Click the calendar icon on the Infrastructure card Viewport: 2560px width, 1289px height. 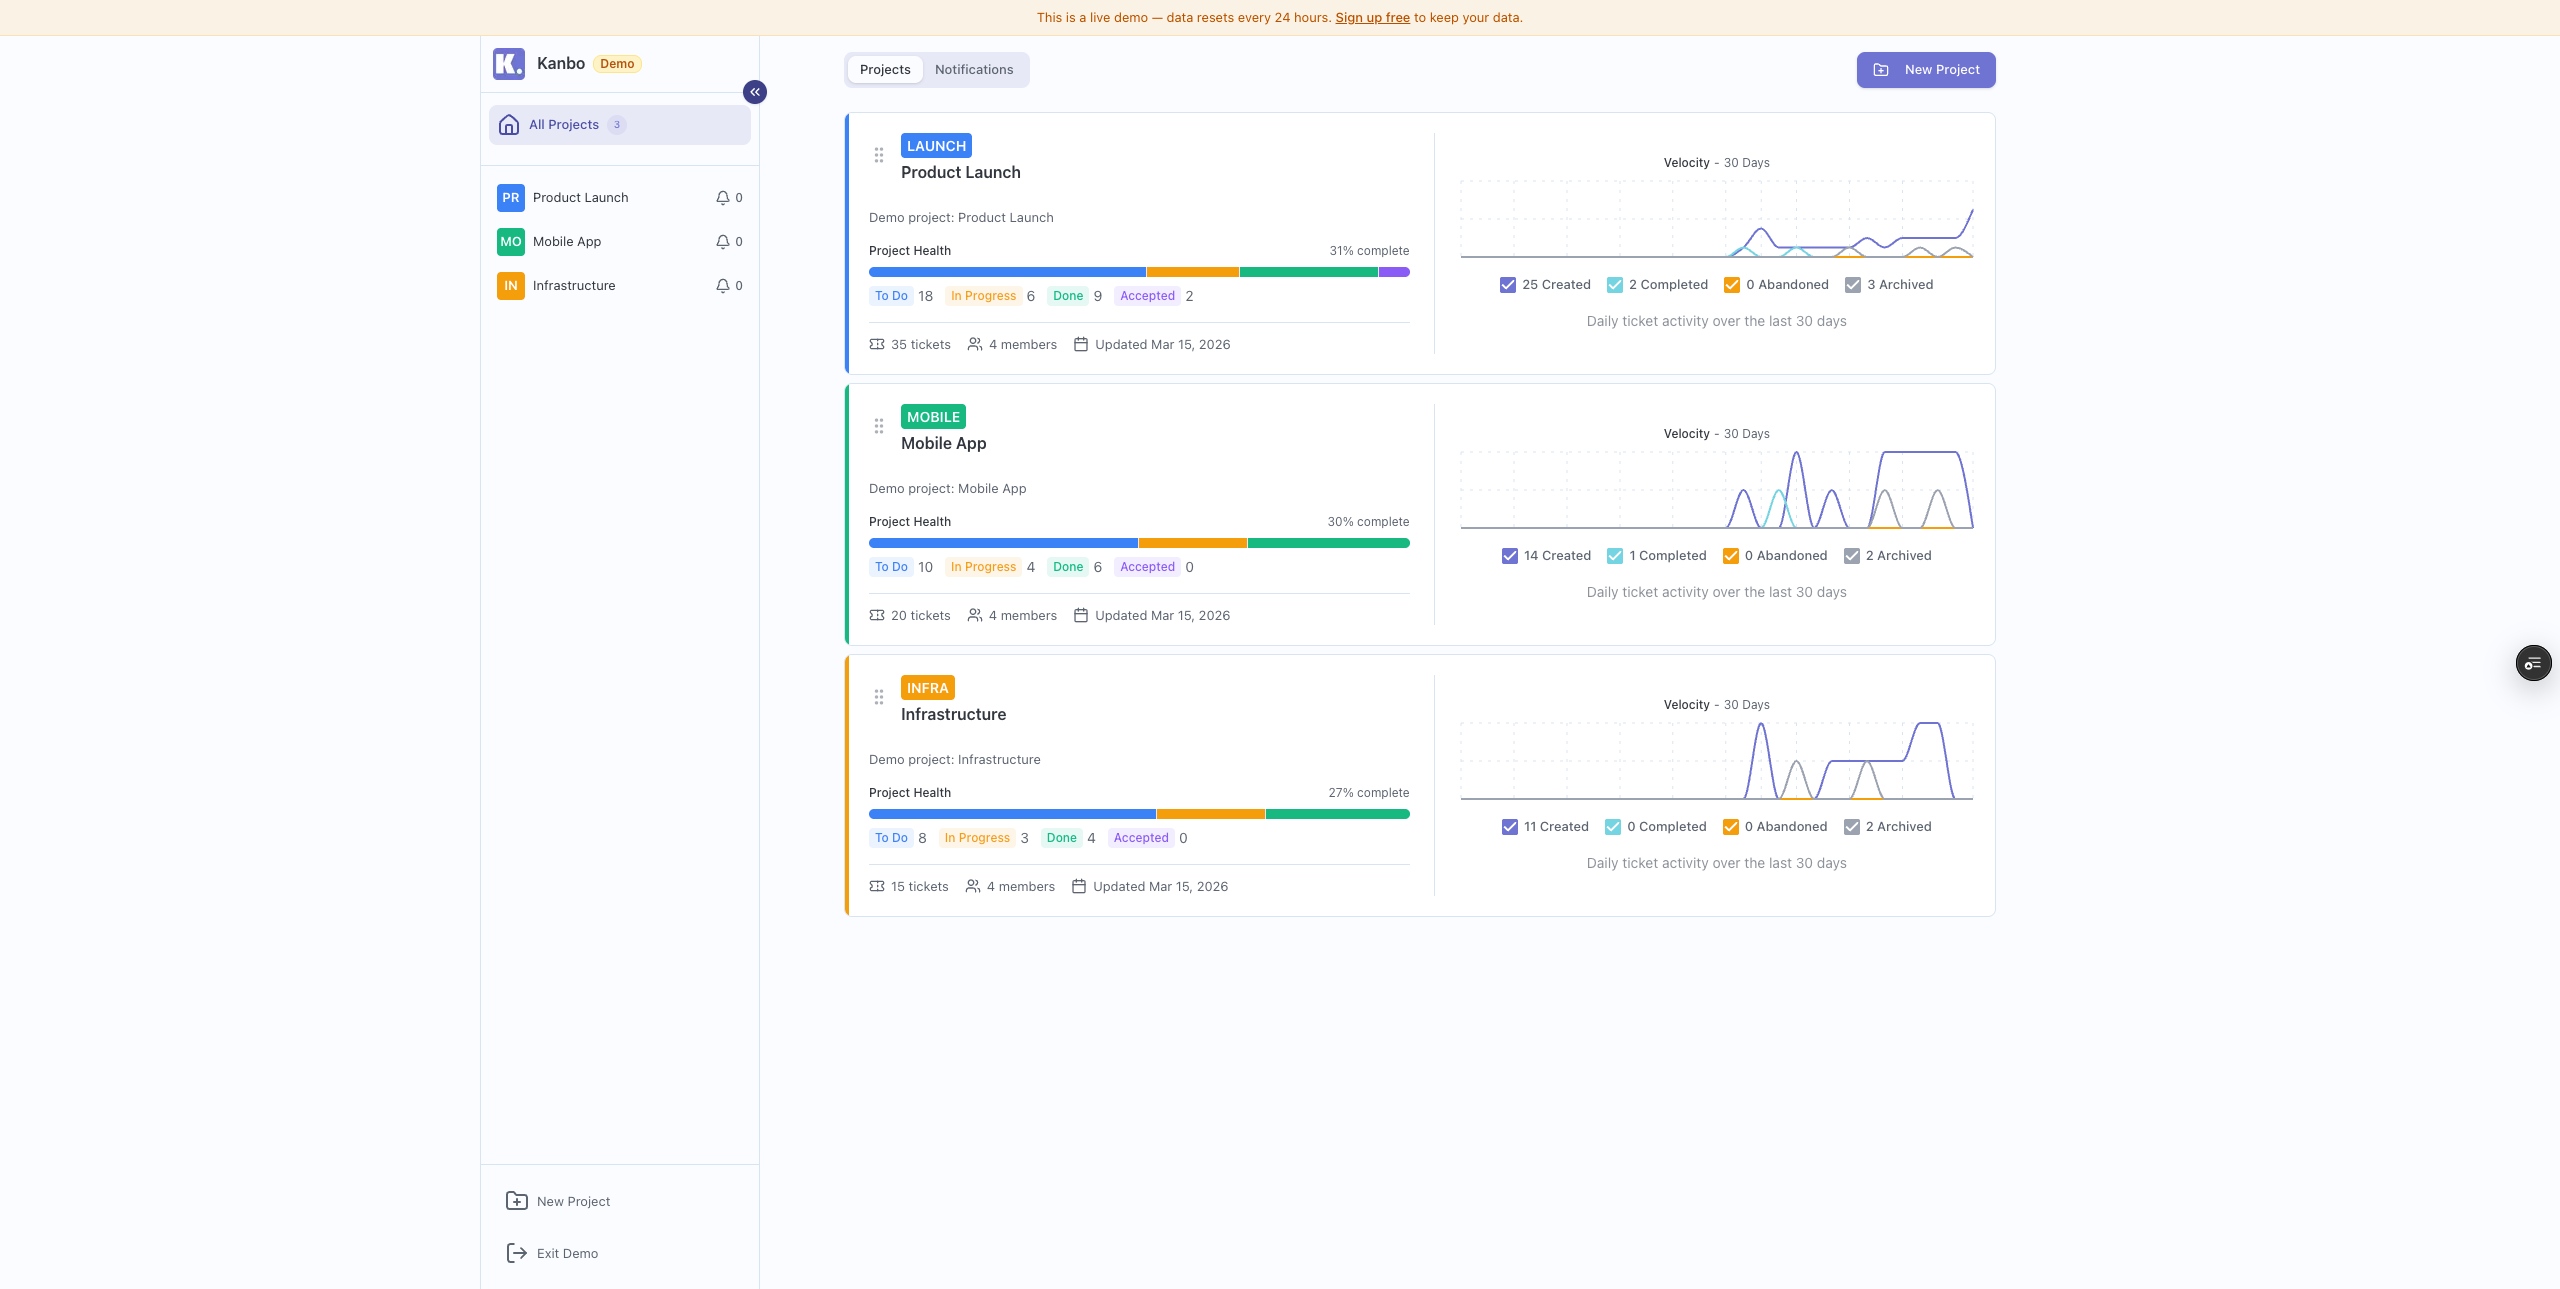pos(1078,886)
